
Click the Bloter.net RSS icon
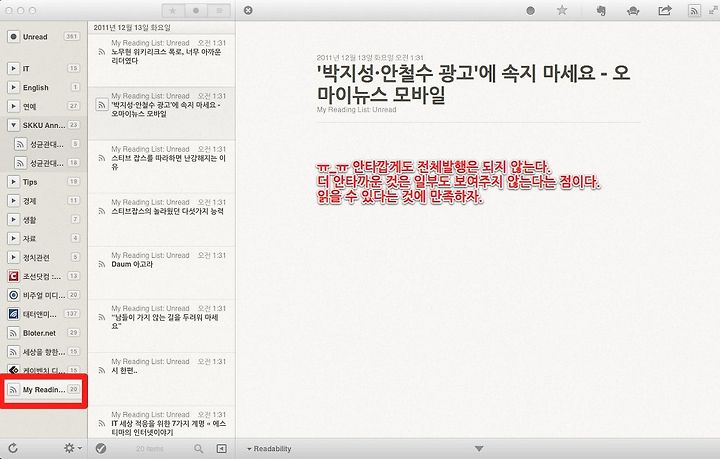coord(13,333)
